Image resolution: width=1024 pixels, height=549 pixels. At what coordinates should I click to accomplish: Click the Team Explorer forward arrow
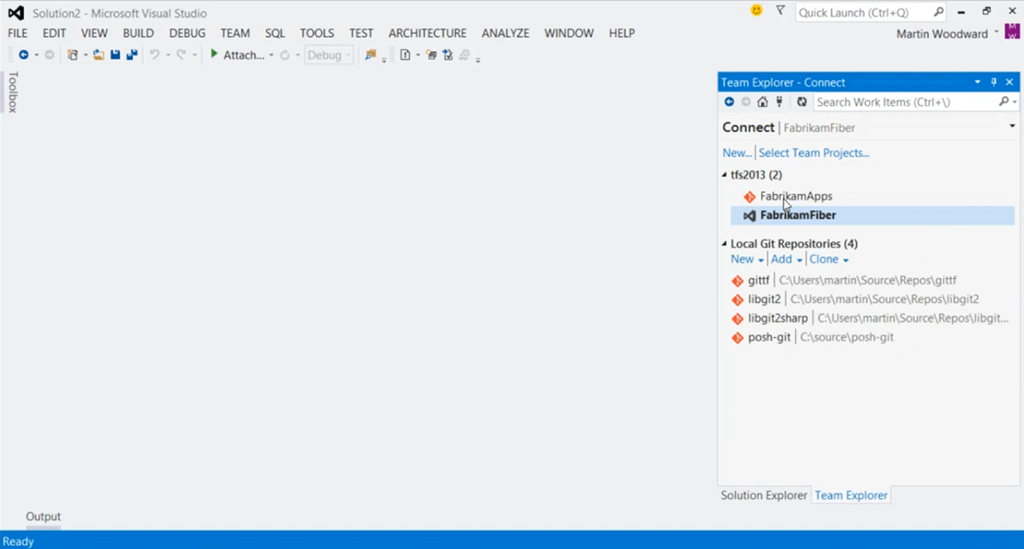click(x=746, y=102)
